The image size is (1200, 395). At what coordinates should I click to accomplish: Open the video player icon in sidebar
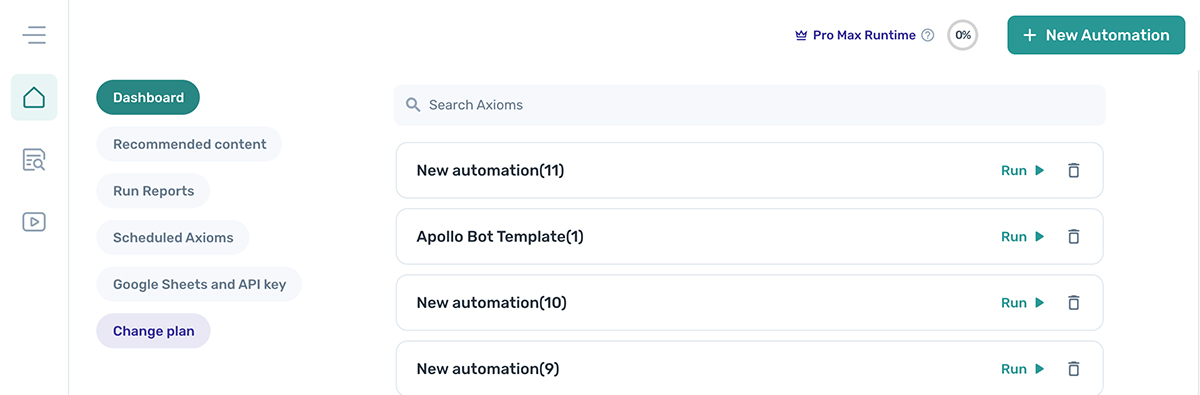(x=34, y=222)
